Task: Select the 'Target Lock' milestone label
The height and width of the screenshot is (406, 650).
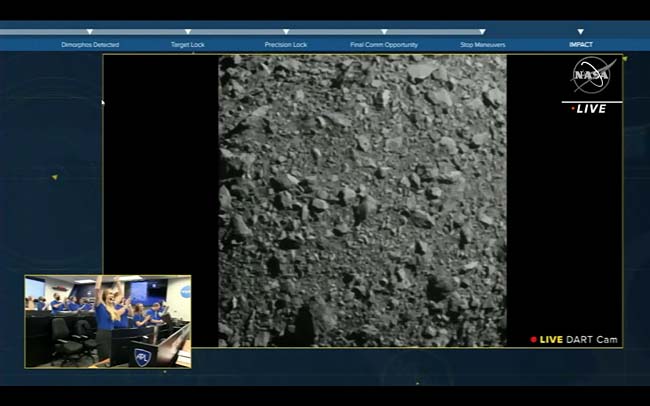Action: [x=188, y=45]
